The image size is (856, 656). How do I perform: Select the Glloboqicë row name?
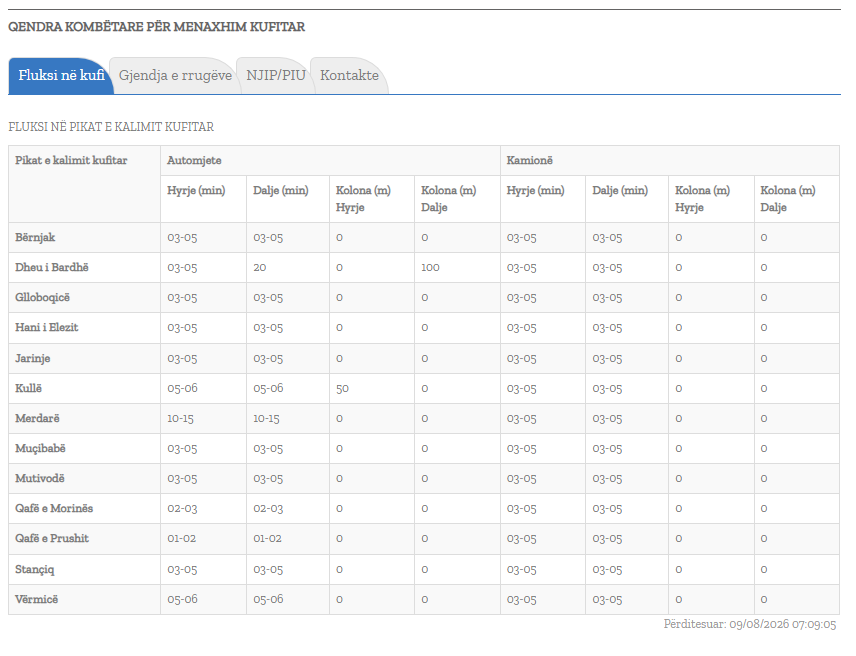43,297
